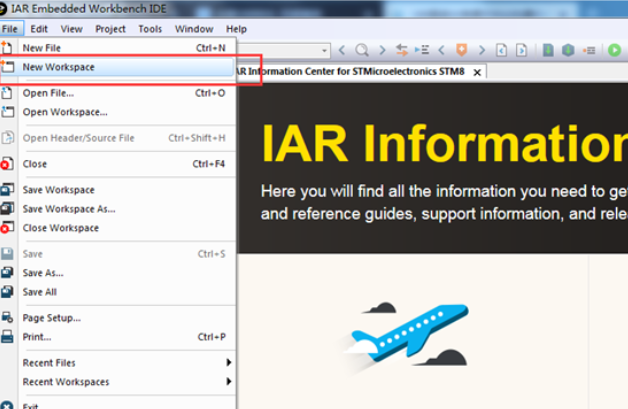This screenshot has height=409, width=628.
Task: Click the grayed Save entry with Ctrl+S
Action: coord(117,254)
